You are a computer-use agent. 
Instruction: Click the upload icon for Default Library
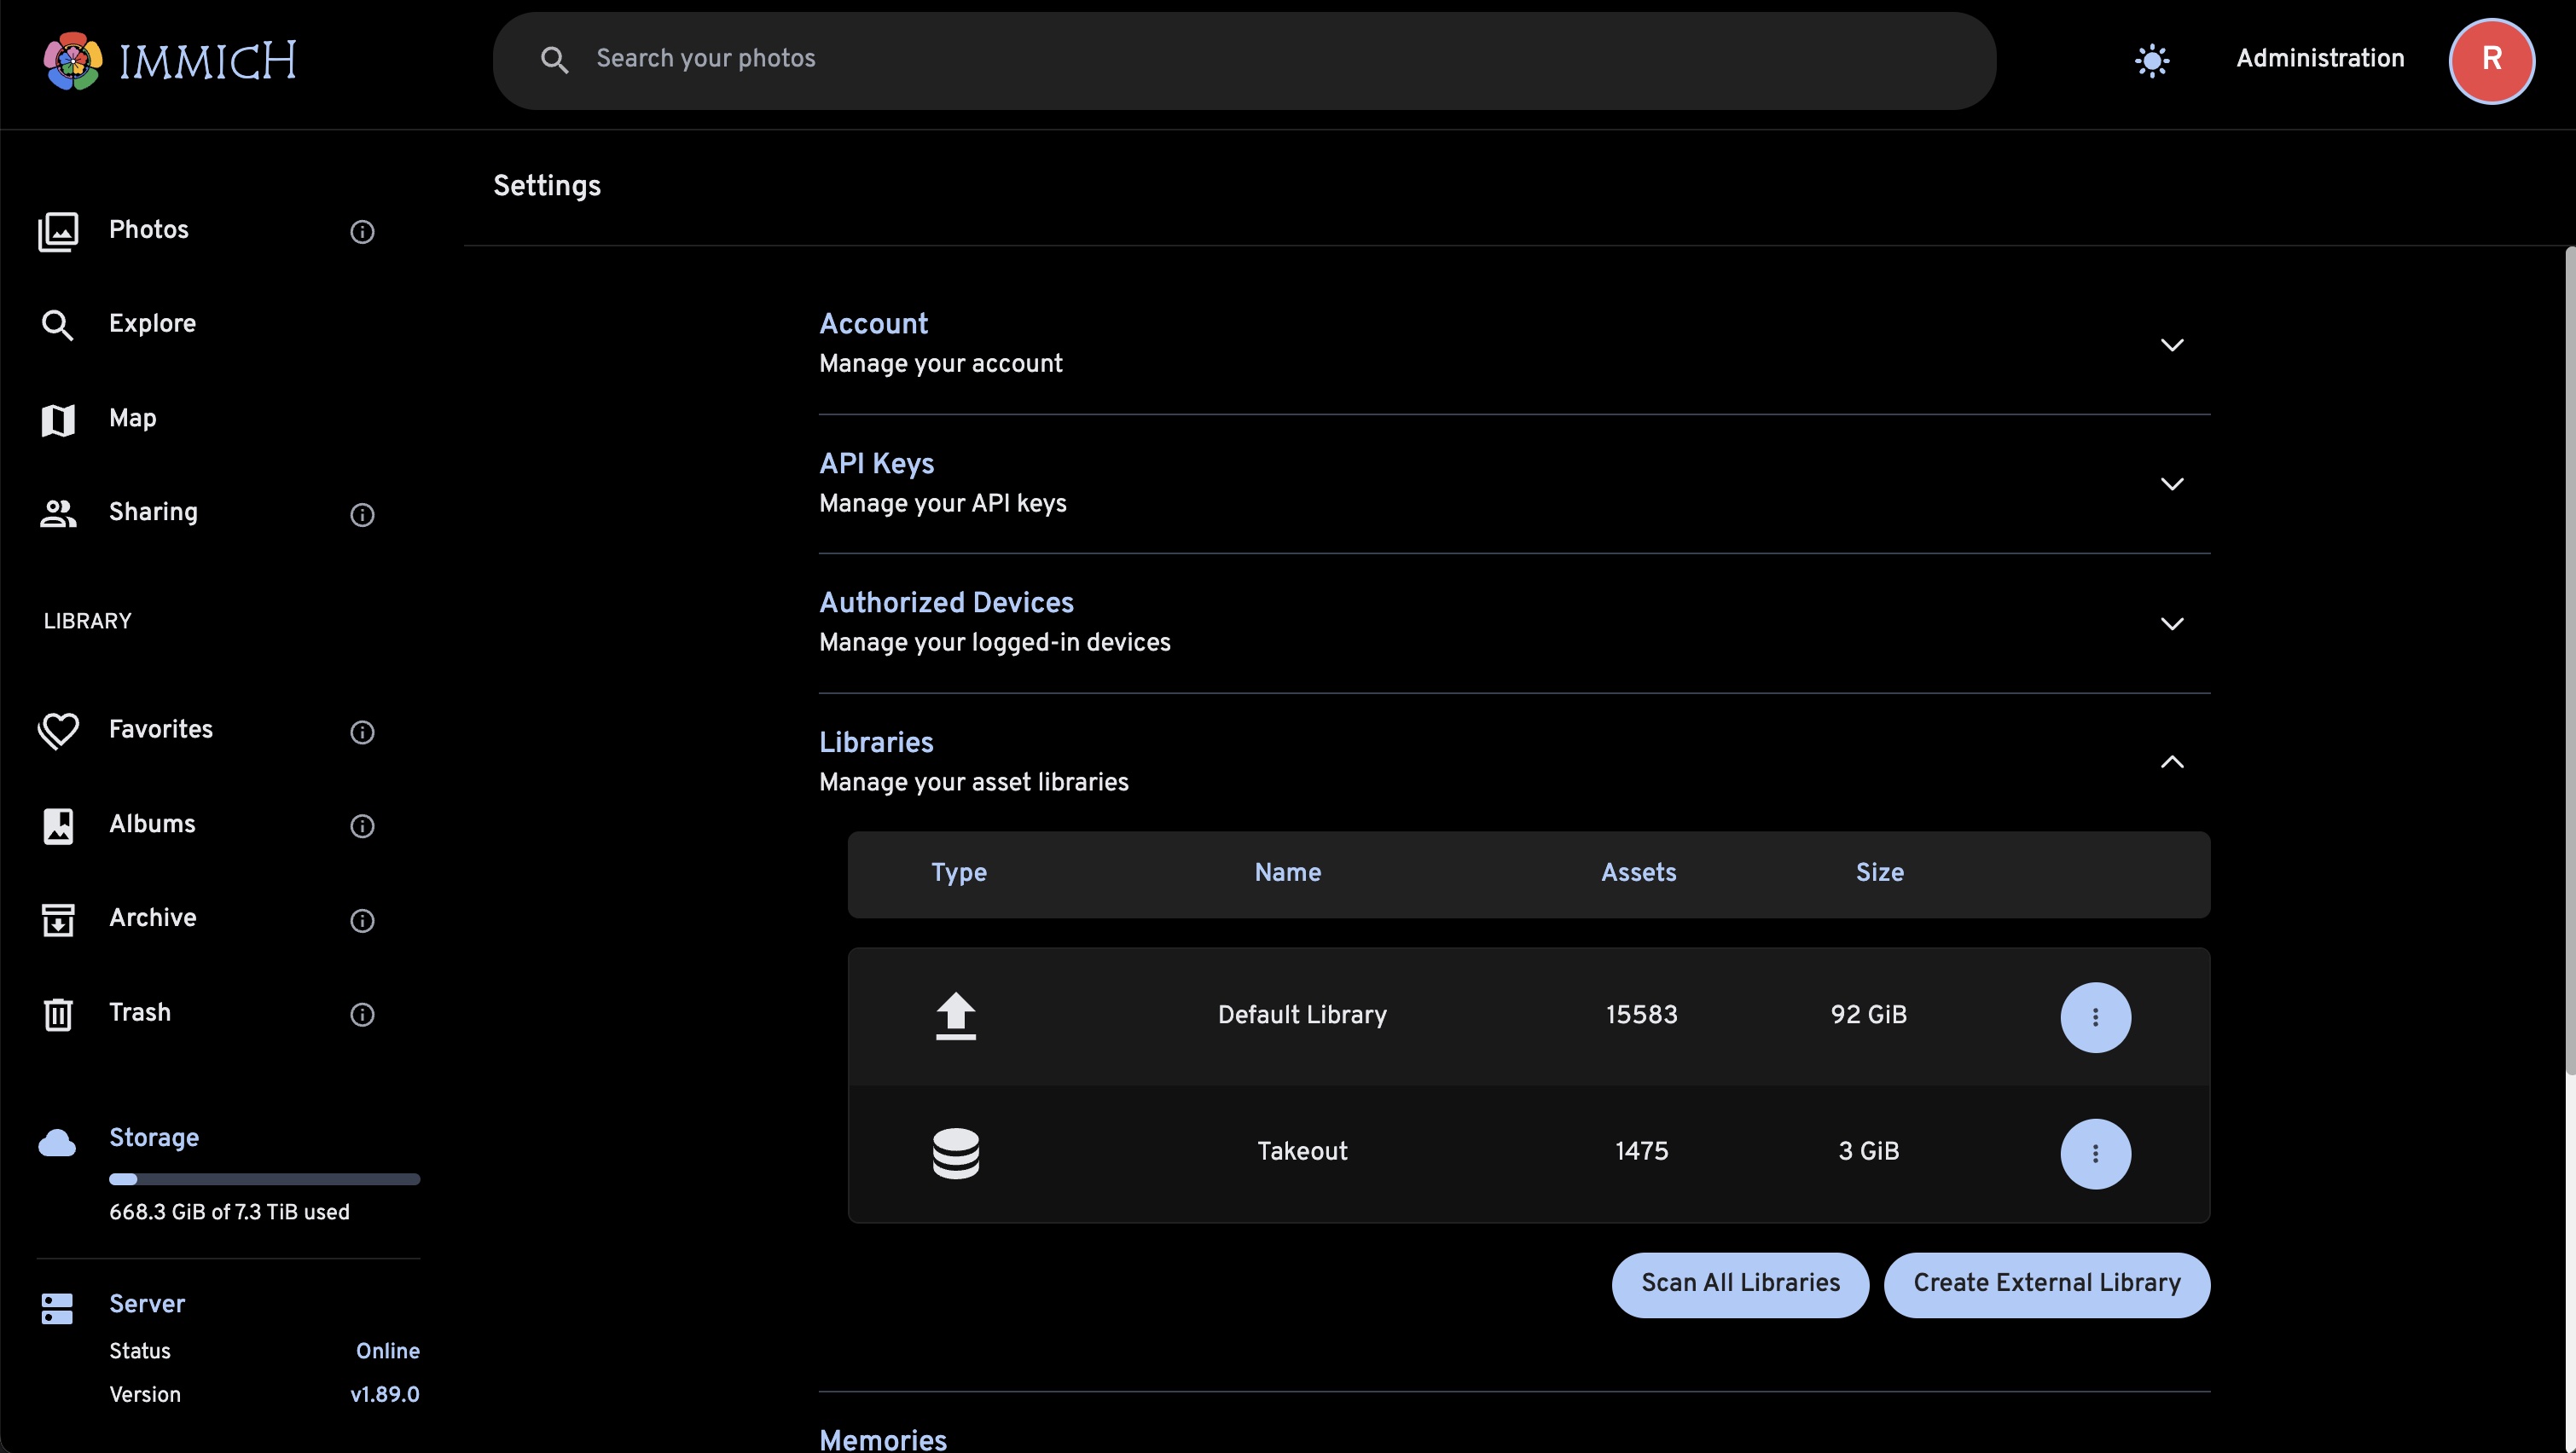tap(955, 1016)
